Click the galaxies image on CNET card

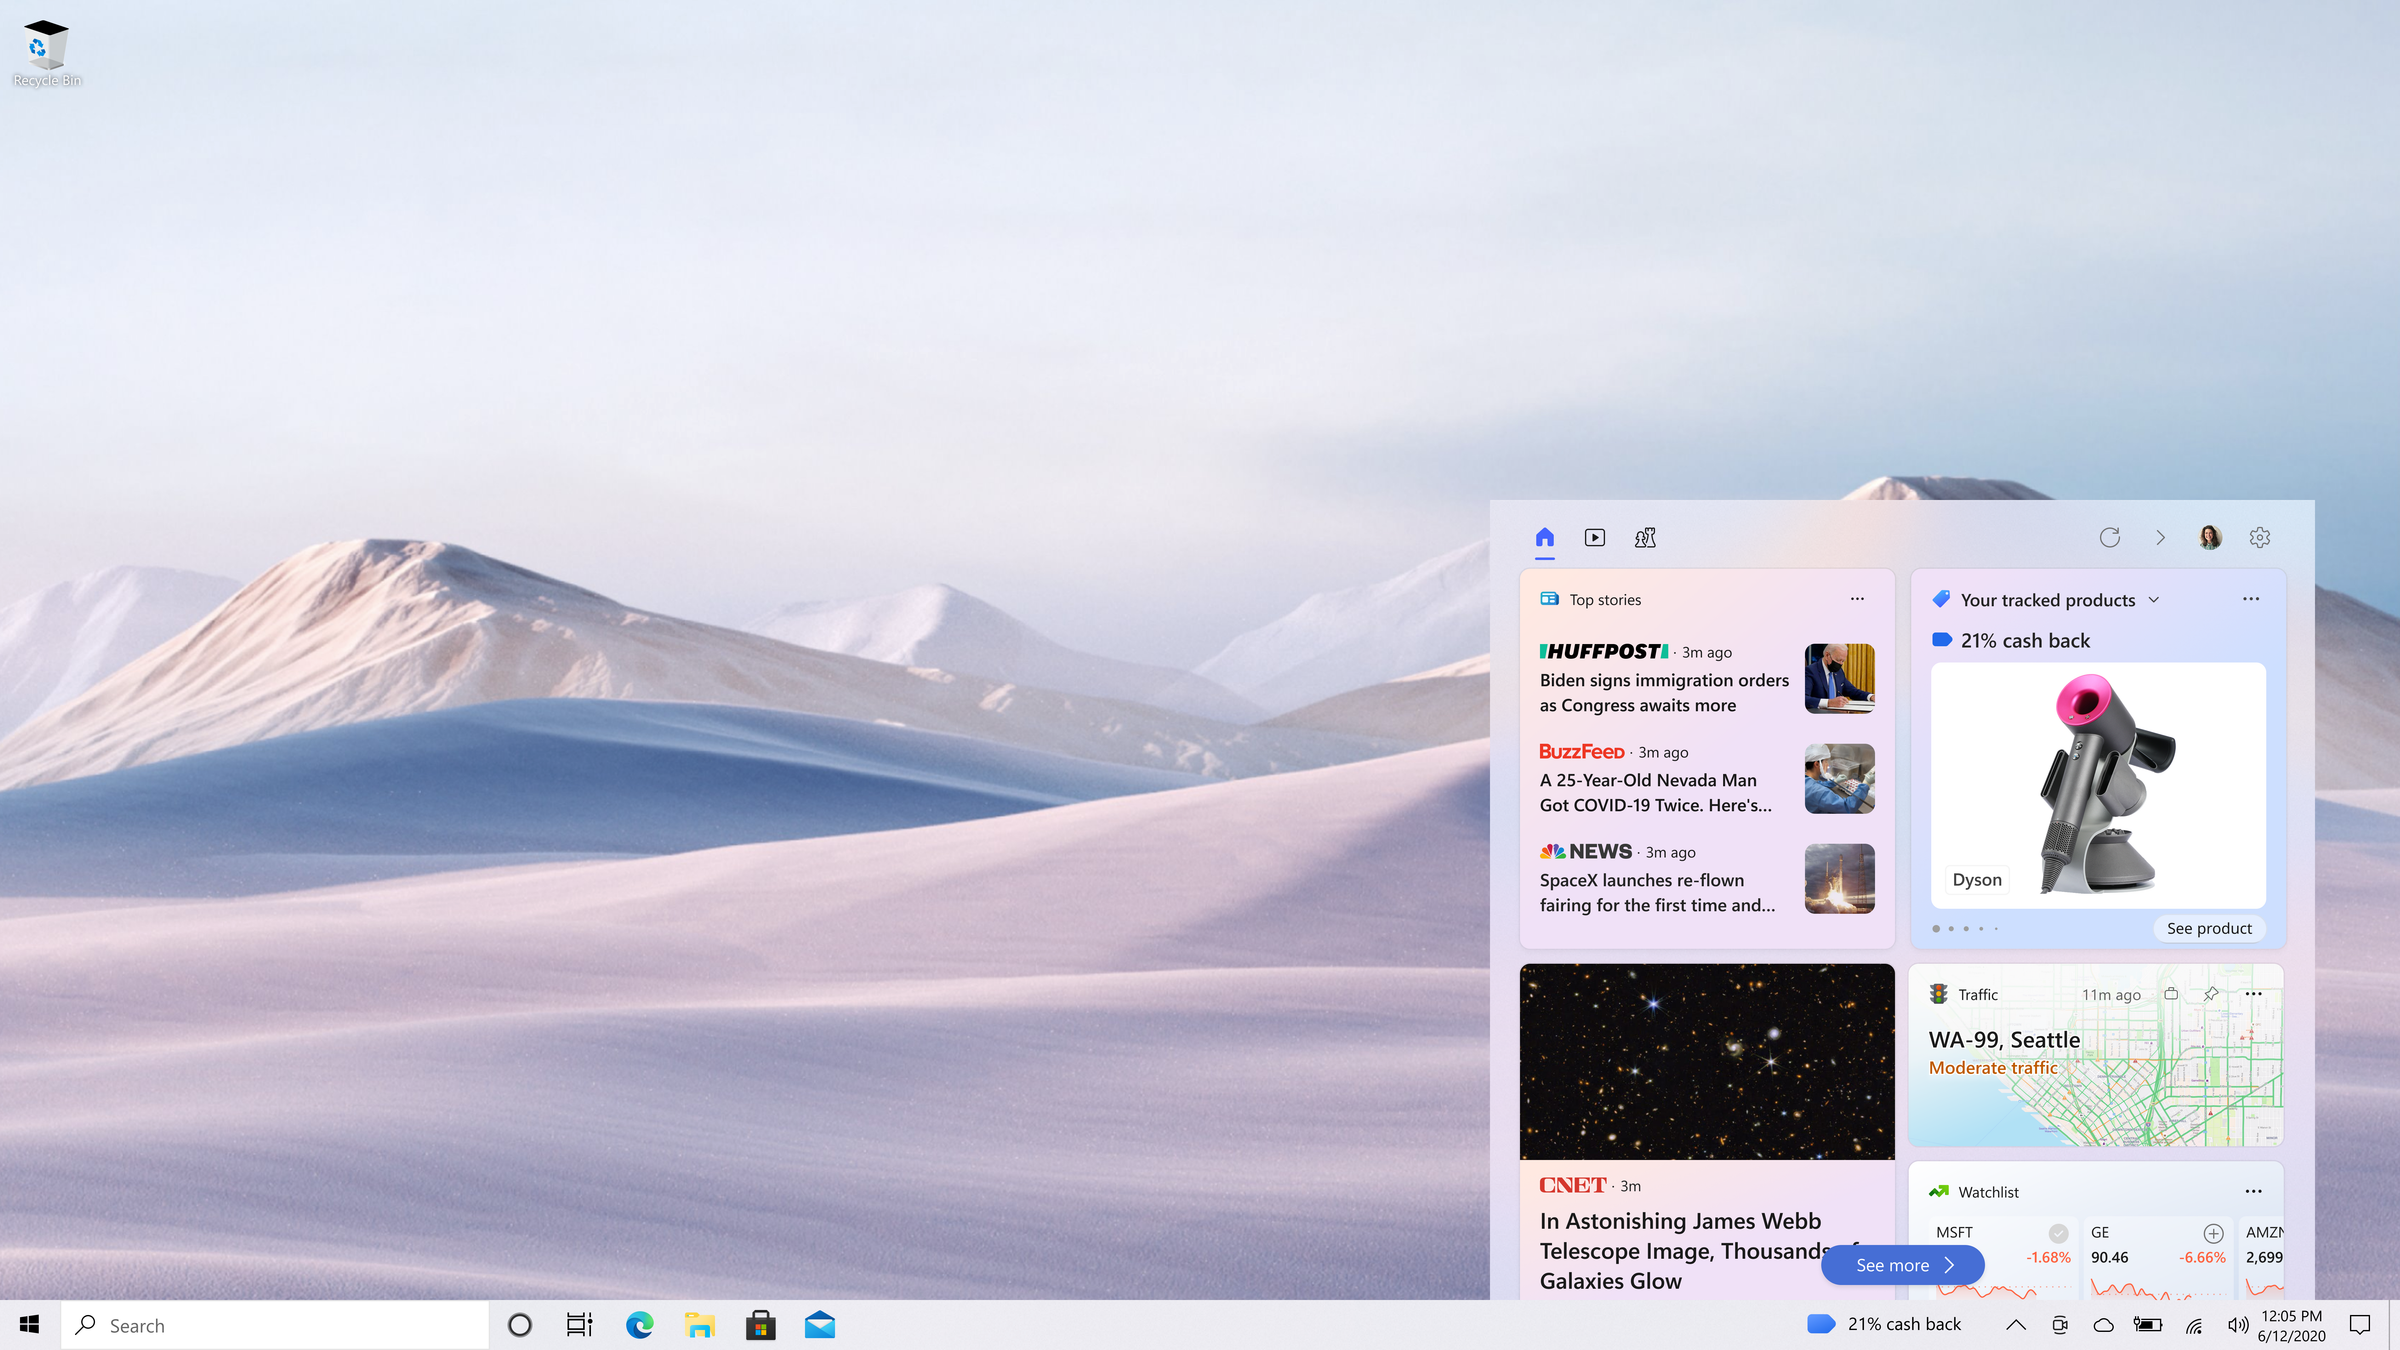1707,1062
